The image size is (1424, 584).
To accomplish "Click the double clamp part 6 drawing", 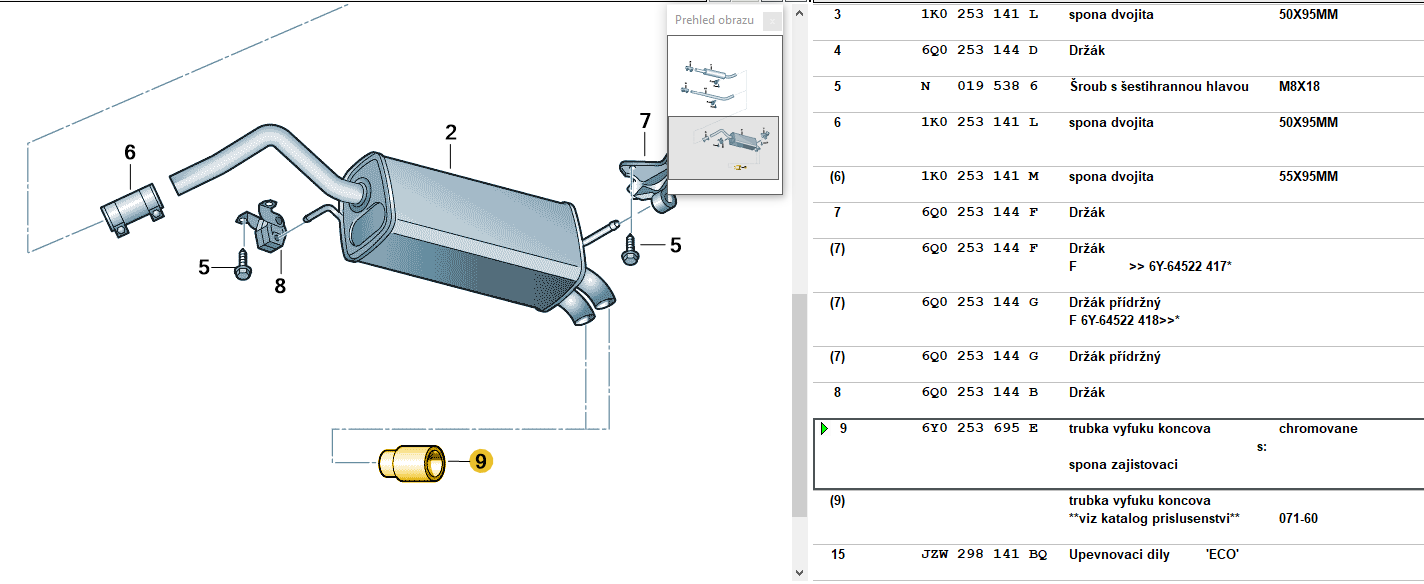I will (x=131, y=211).
